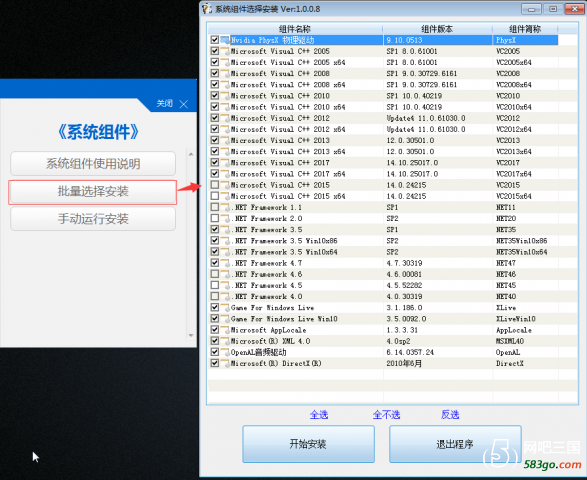
Task: Click scroll up arrow in left panel
Action: pos(191,154)
